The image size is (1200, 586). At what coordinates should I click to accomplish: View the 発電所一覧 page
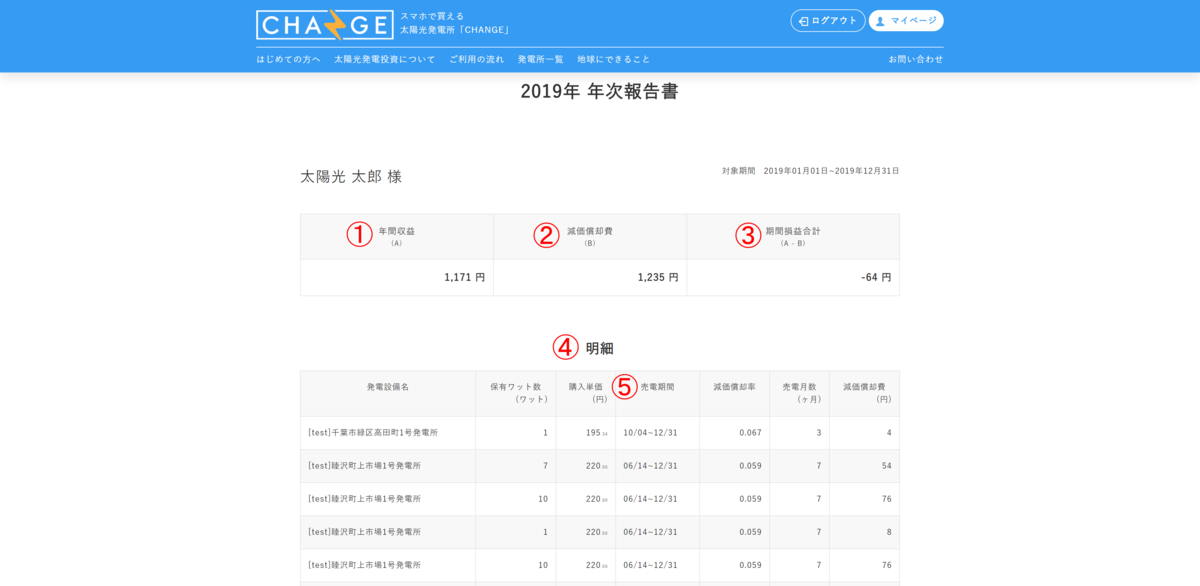click(x=541, y=59)
